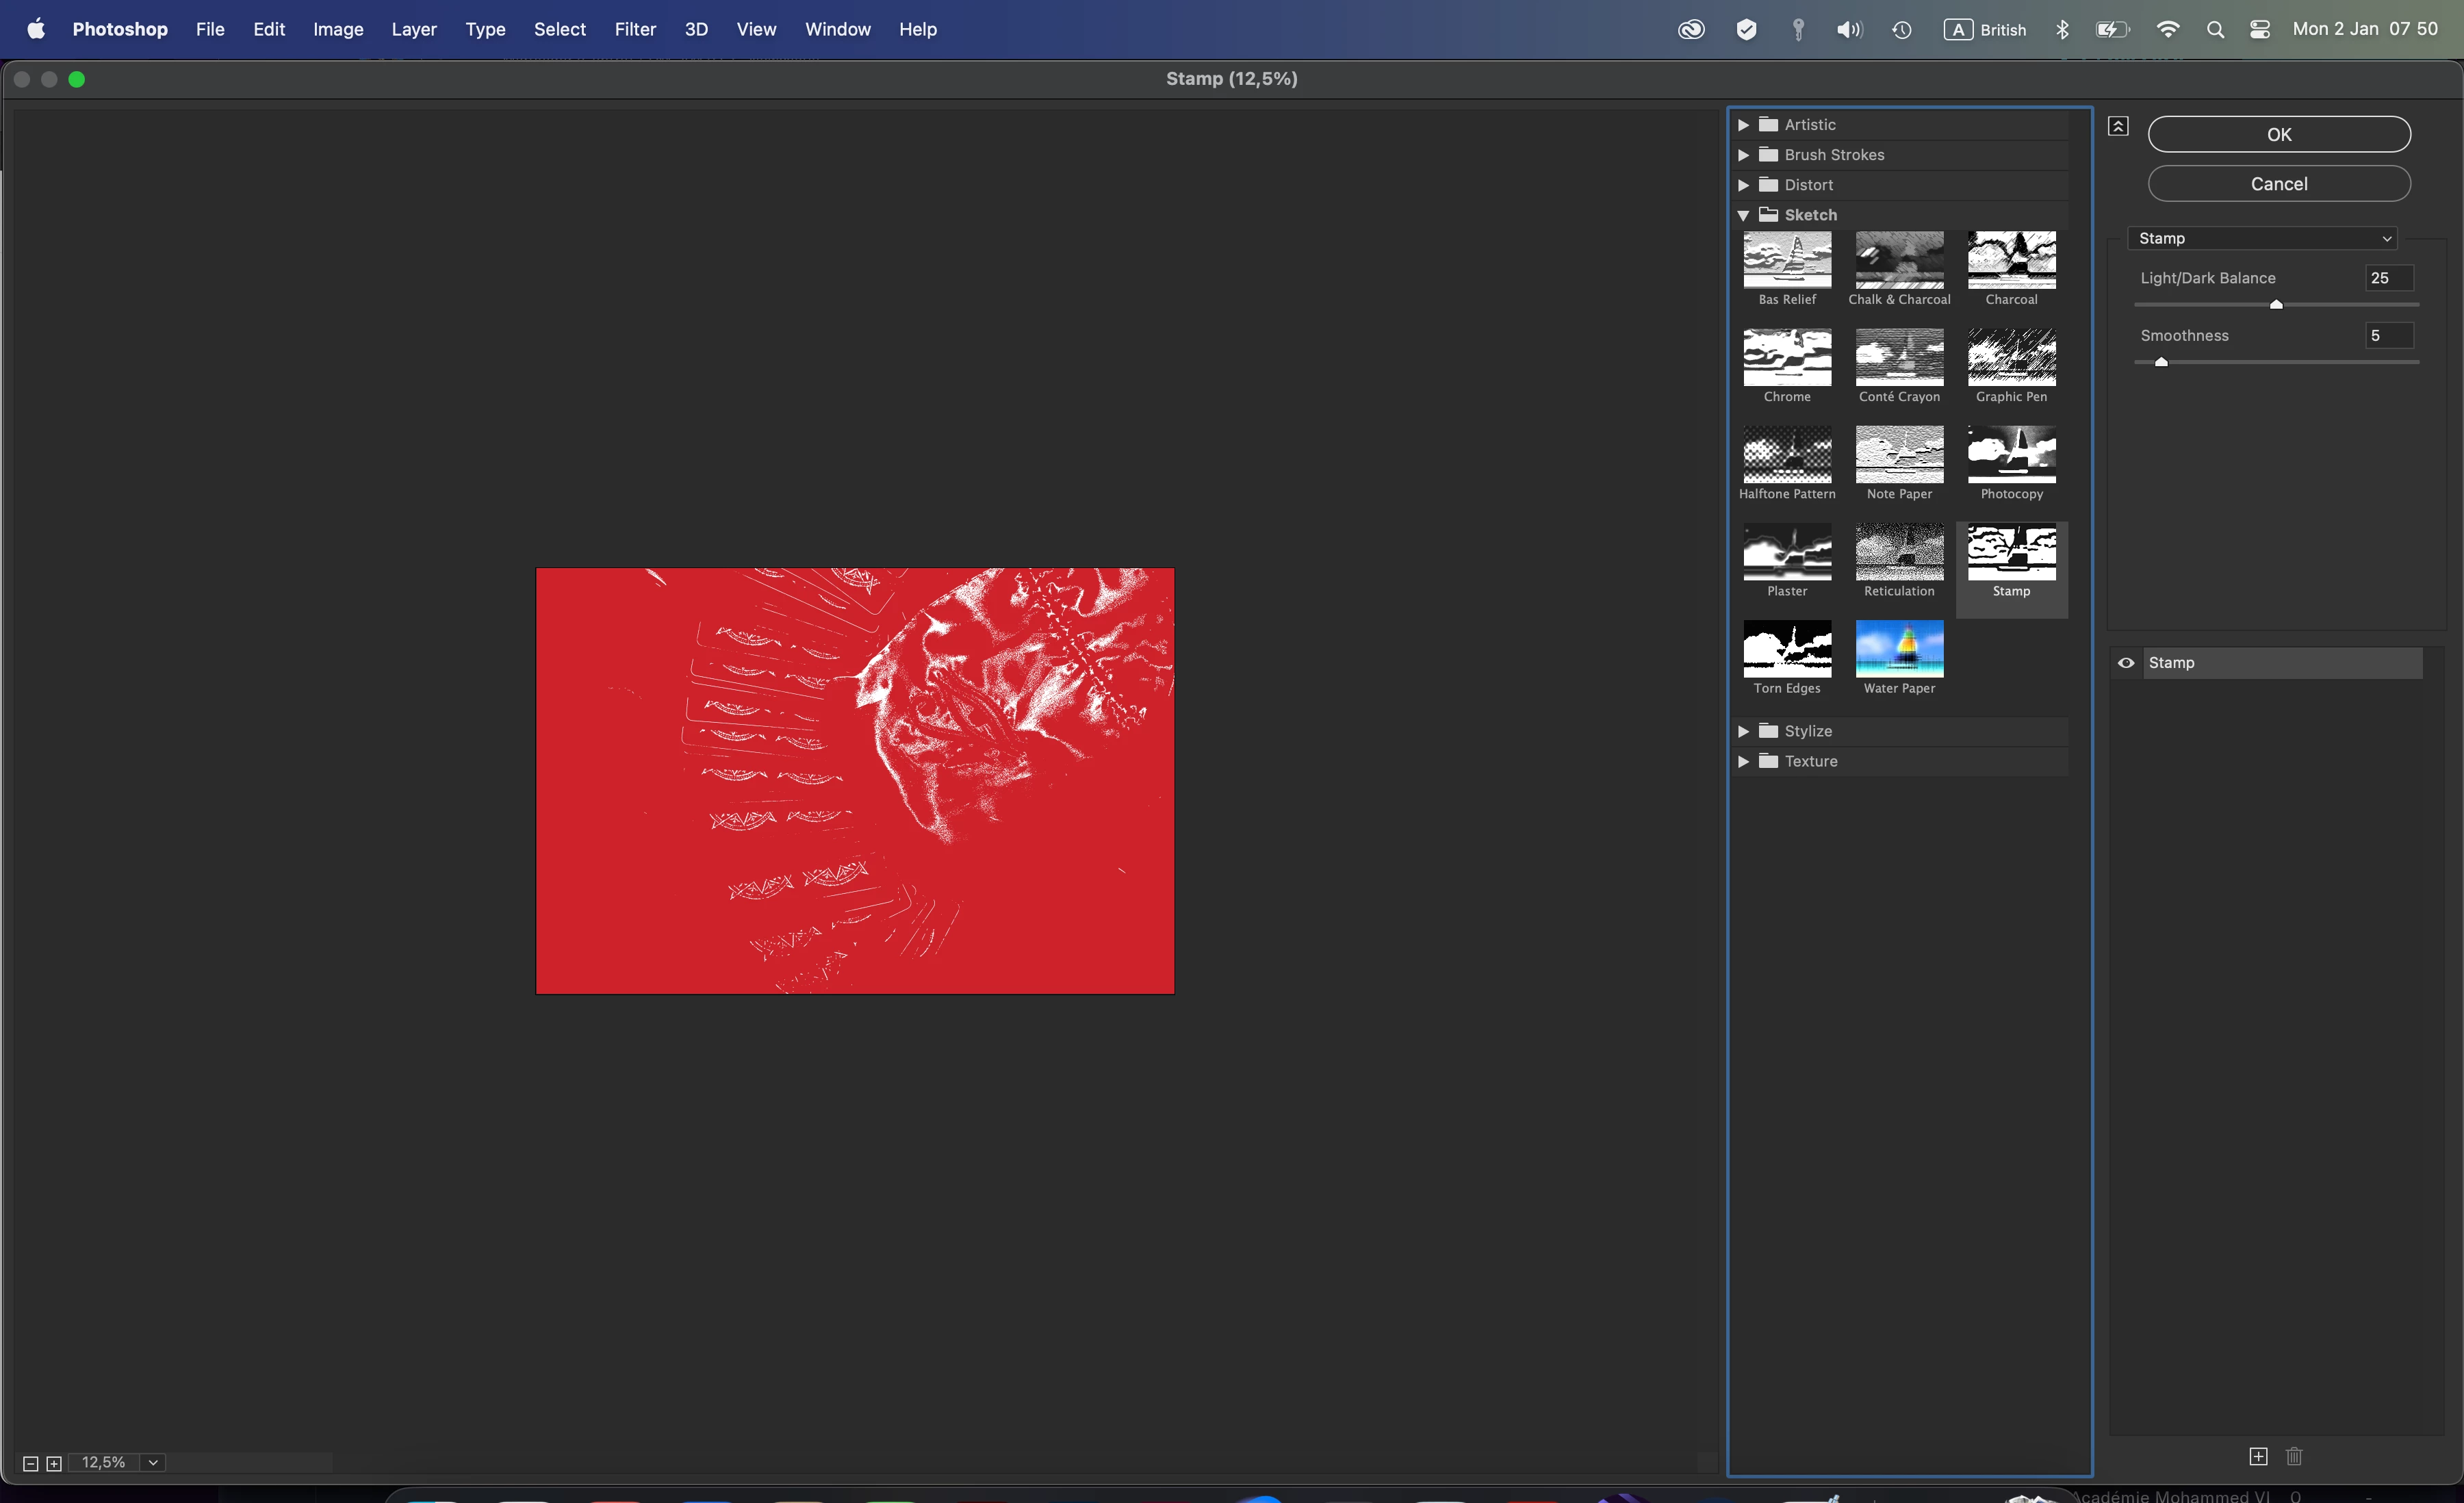This screenshot has height=1503, width=2464.
Task: Click the new effect layer icon
Action: click(x=2258, y=1456)
